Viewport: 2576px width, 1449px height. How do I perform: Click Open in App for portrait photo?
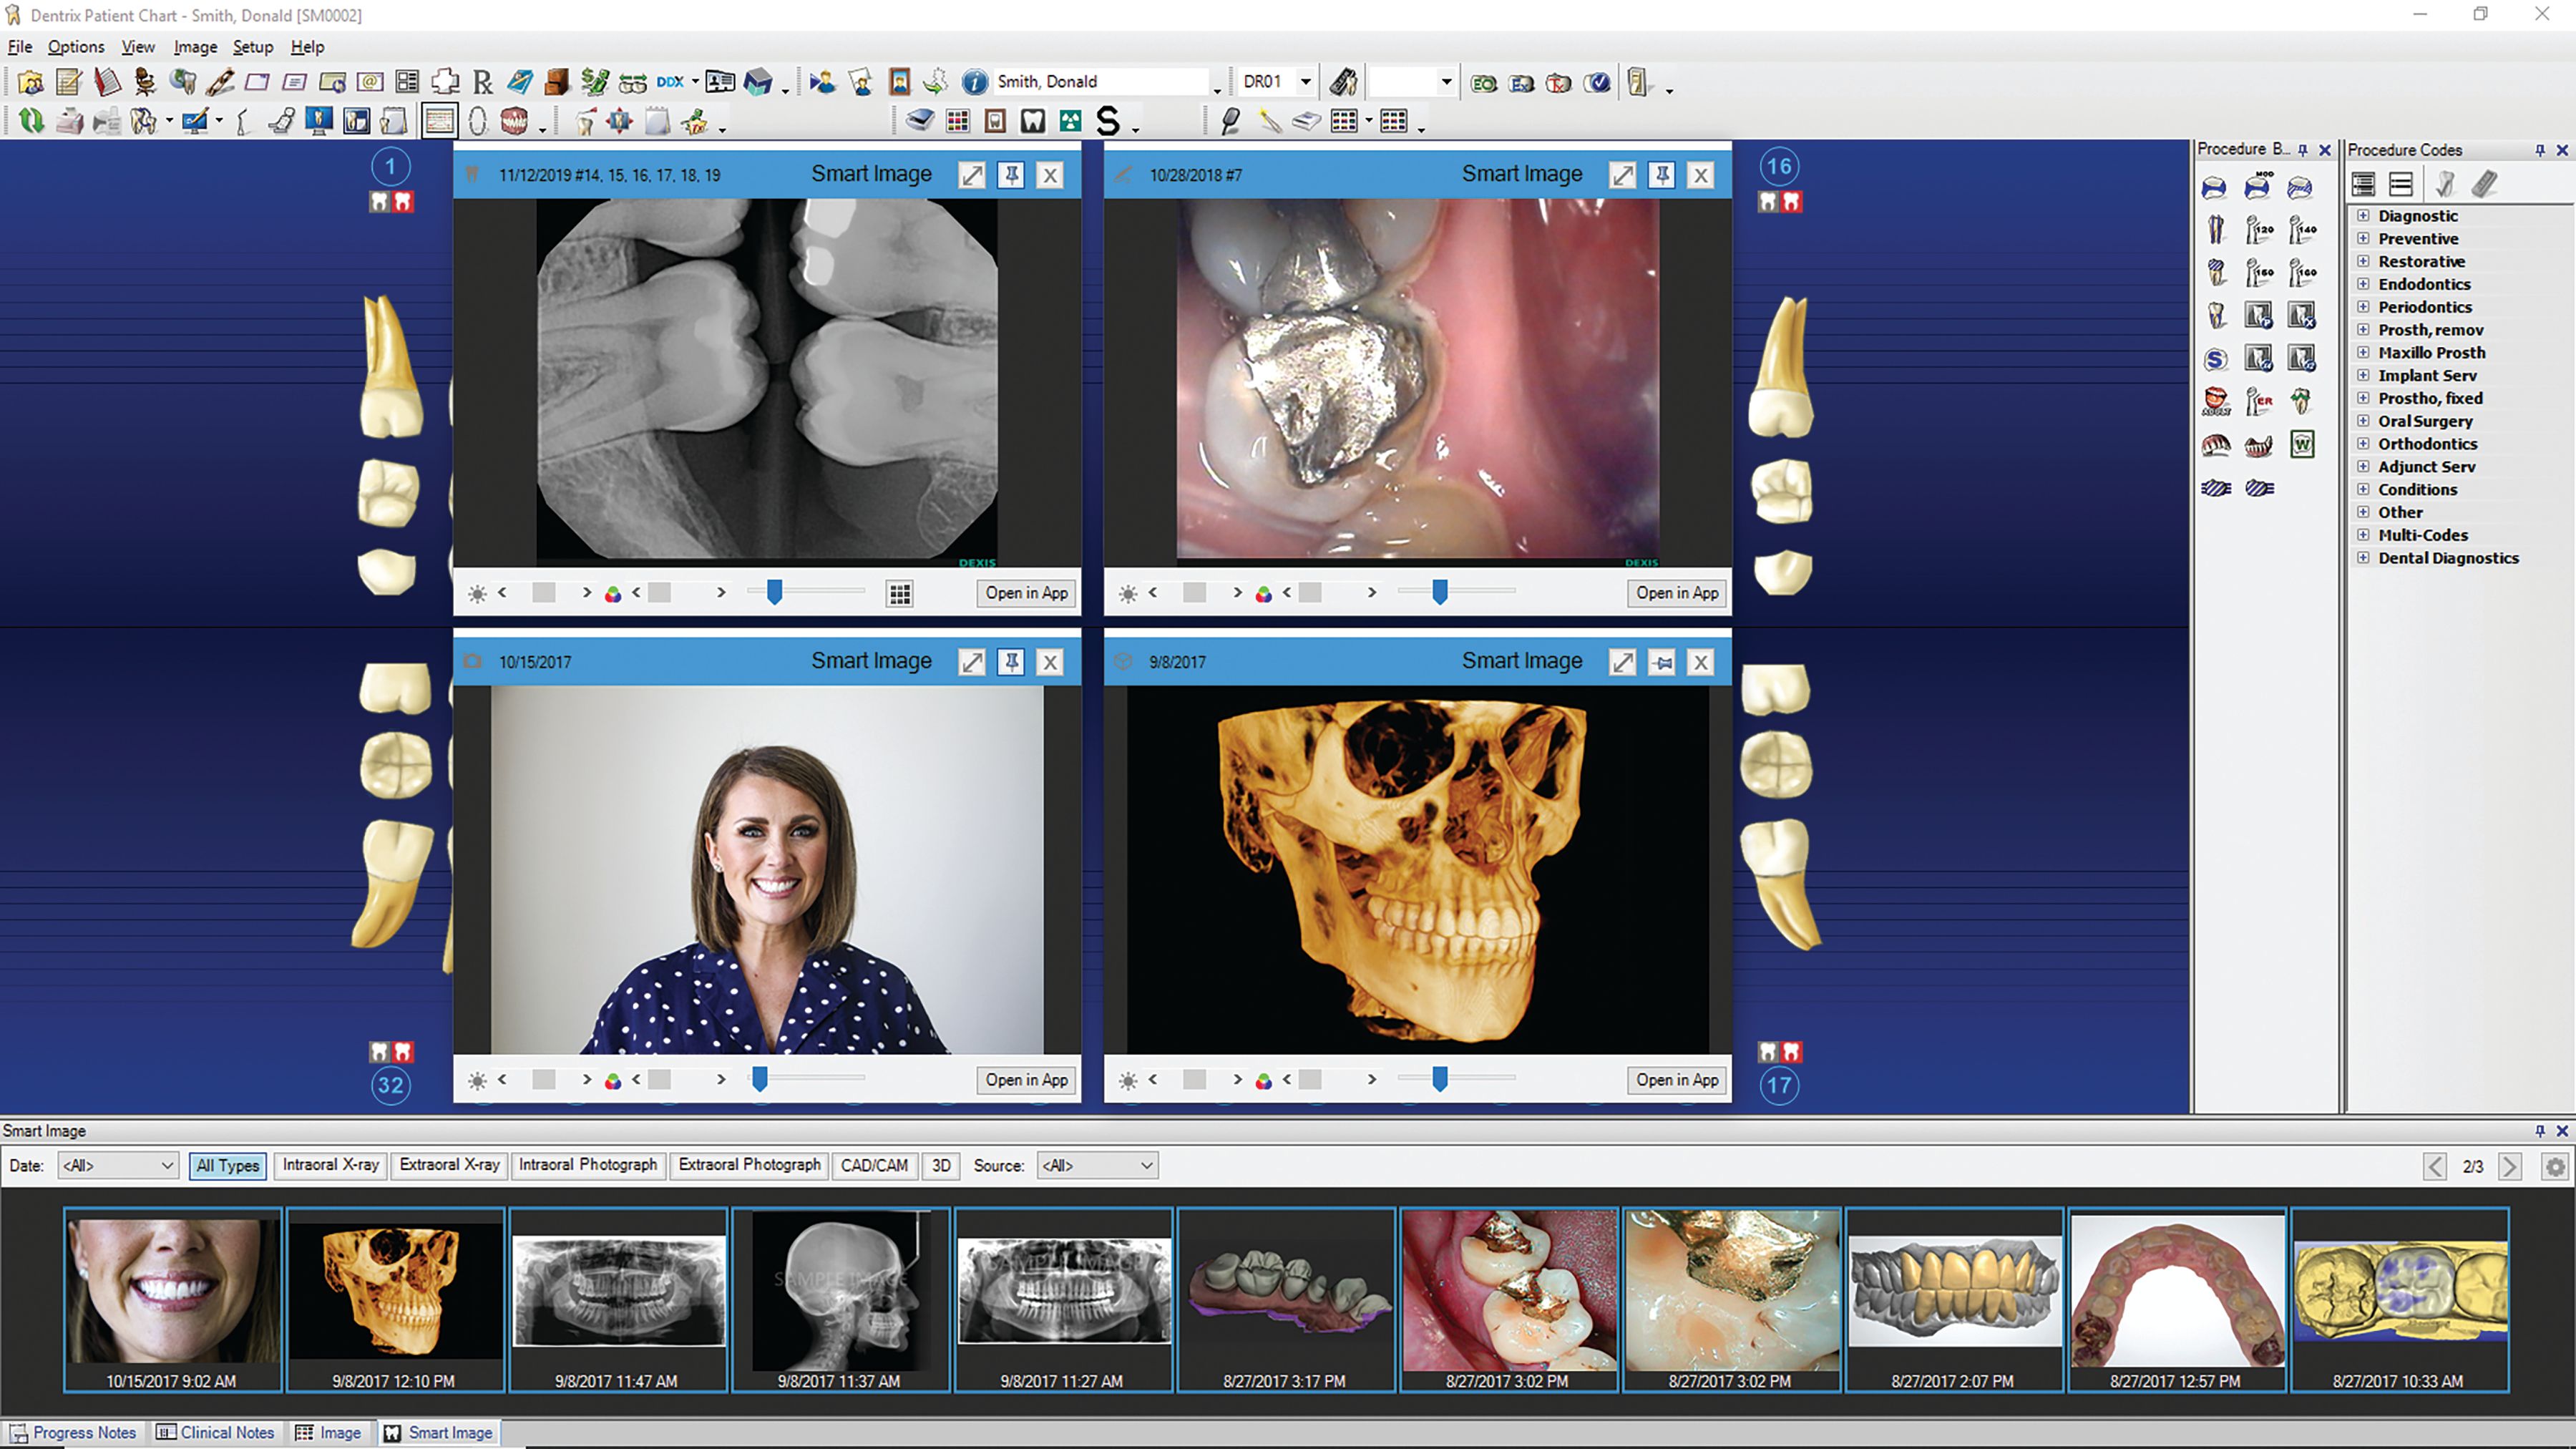point(1026,1080)
